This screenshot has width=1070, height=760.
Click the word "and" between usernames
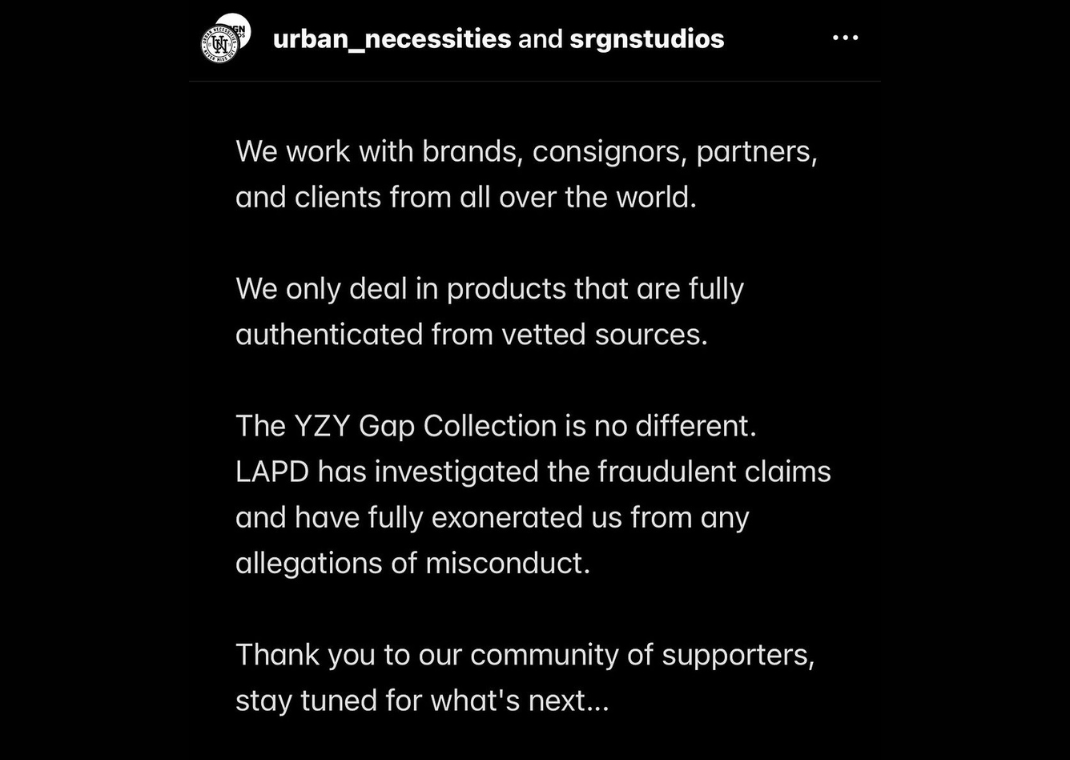[x=541, y=39]
